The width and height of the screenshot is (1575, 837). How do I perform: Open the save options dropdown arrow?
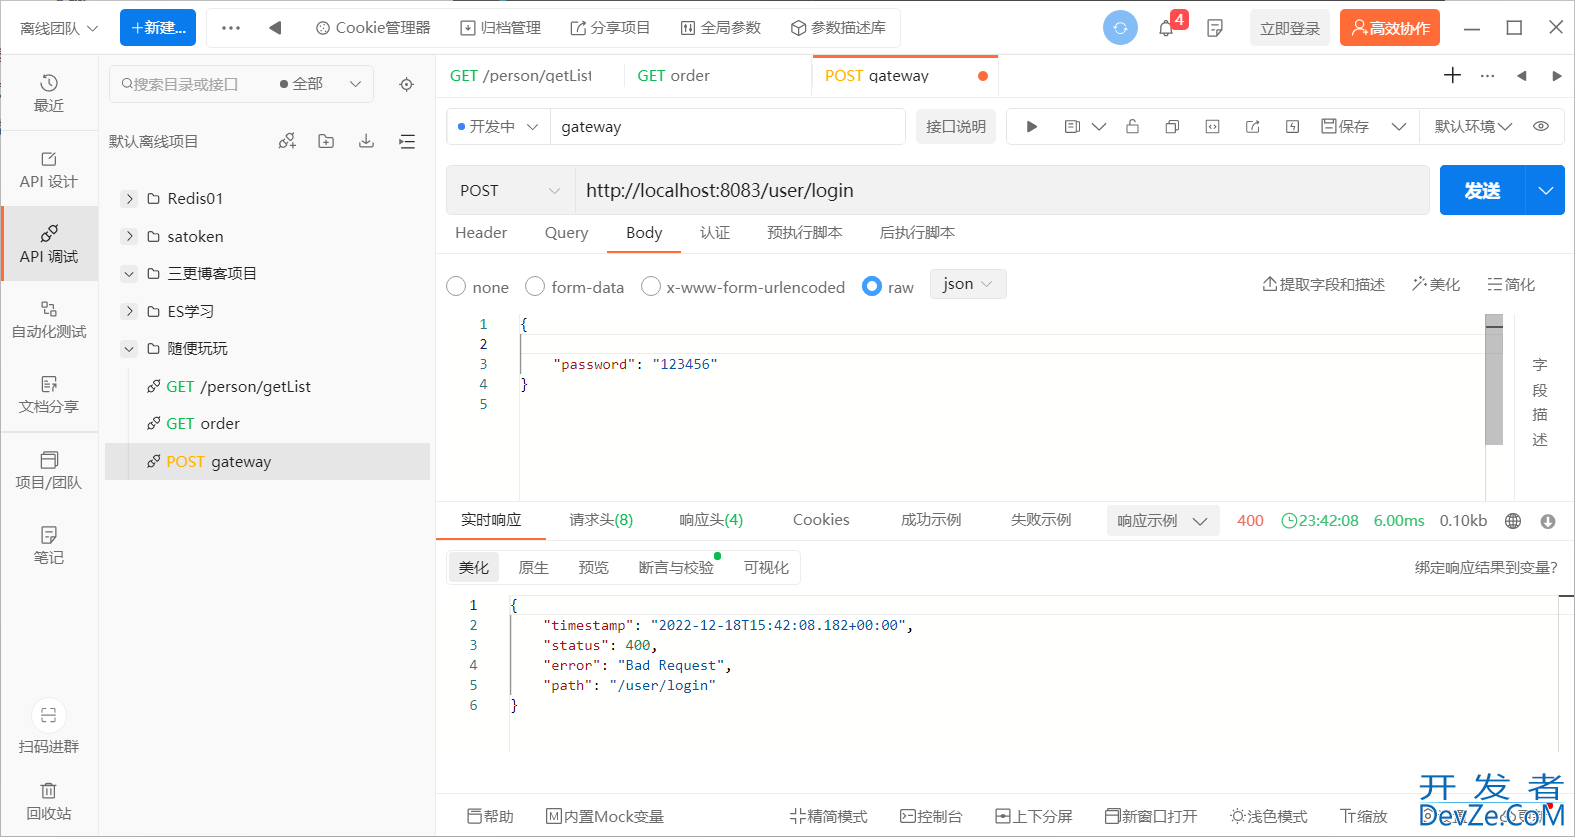pyautogui.click(x=1399, y=126)
